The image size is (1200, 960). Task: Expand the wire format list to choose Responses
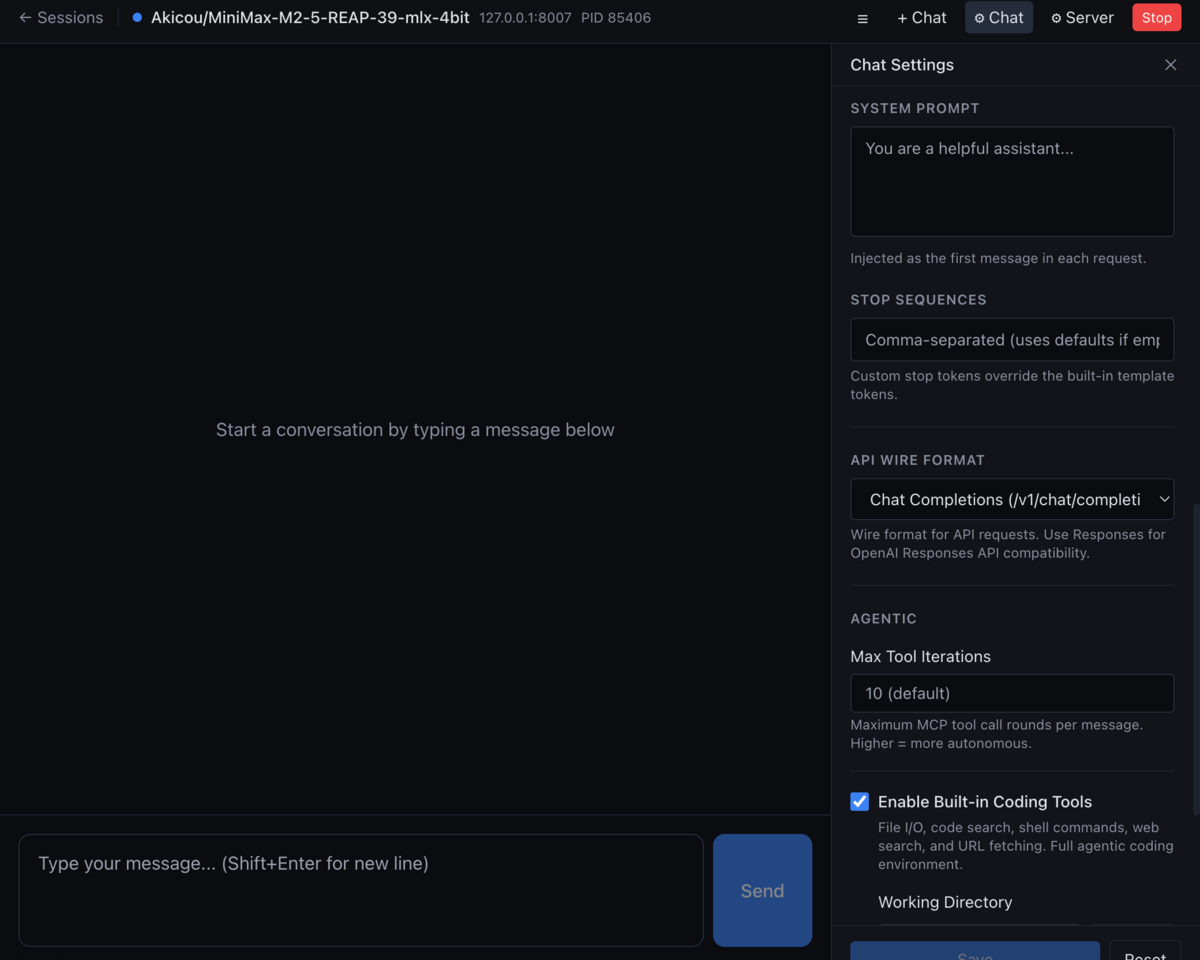[x=1011, y=498]
